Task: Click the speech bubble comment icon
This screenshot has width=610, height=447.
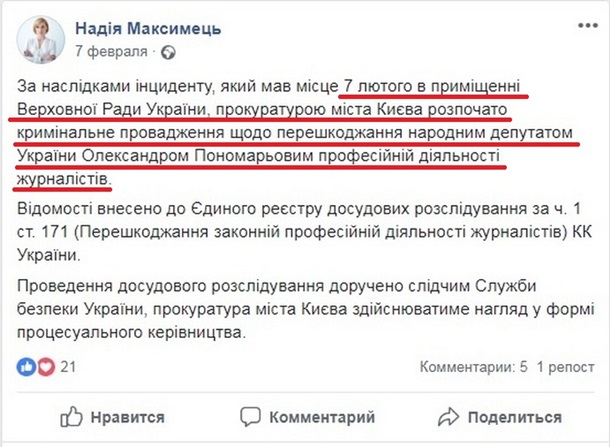Action: pos(253,416)
